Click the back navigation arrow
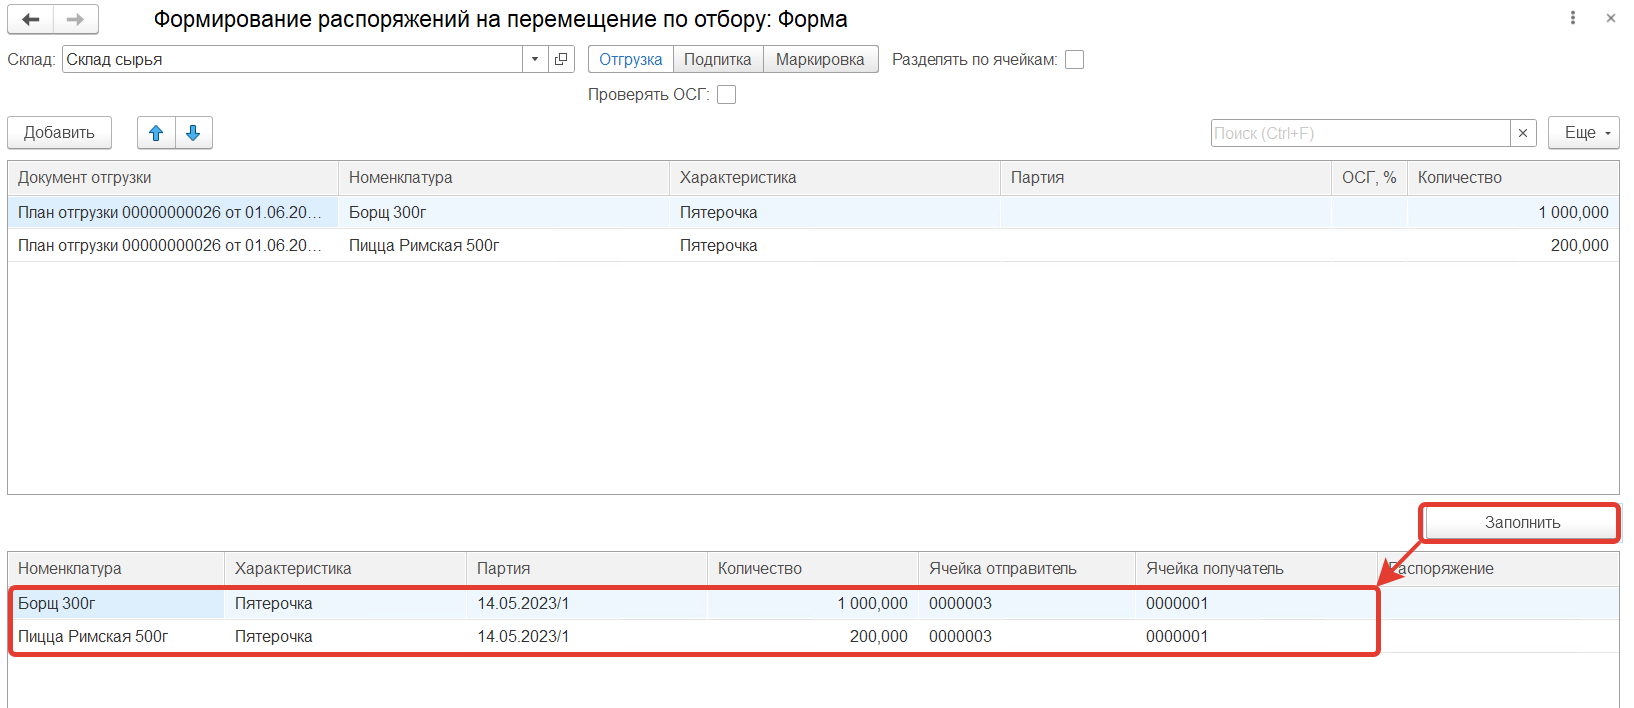This screenshot has height=708, width=1634. [31, 20]
